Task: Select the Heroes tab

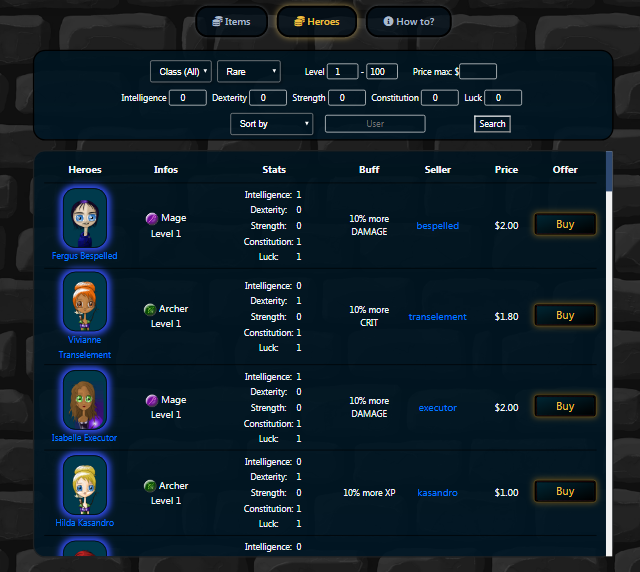Action: click(x=317, y=21)
